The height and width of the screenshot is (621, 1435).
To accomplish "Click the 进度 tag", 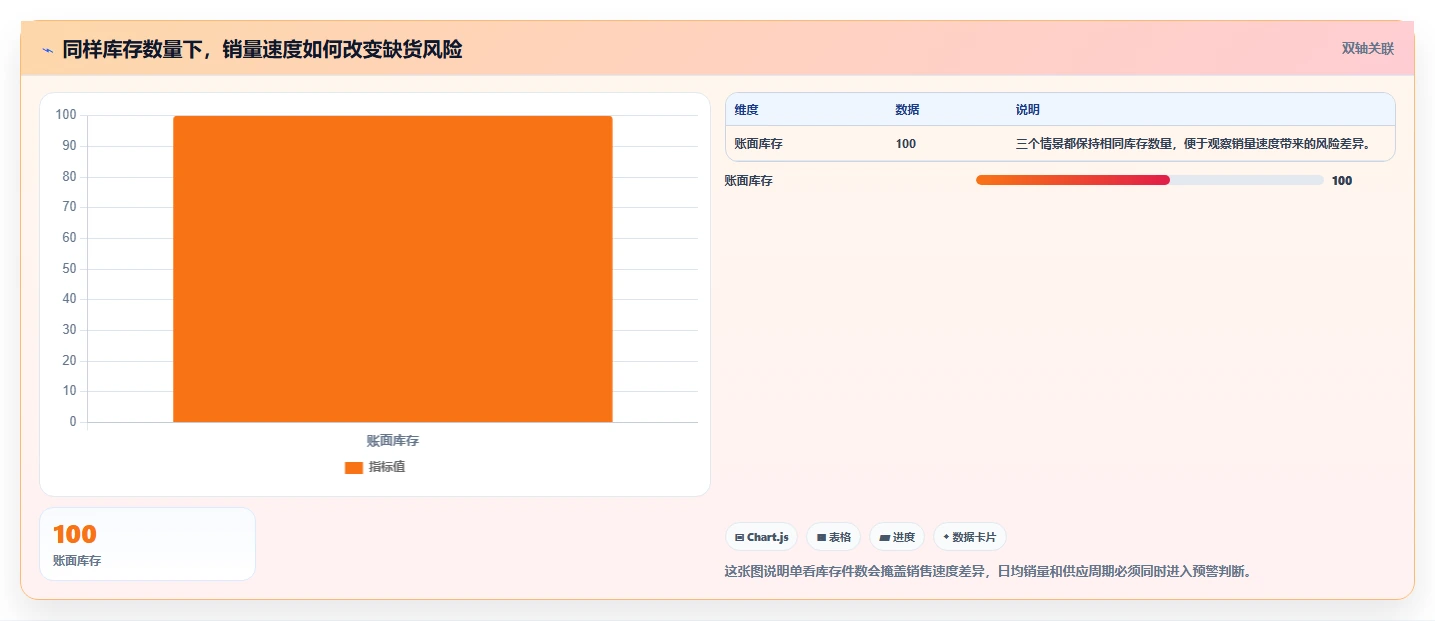I will click(897, 537).
